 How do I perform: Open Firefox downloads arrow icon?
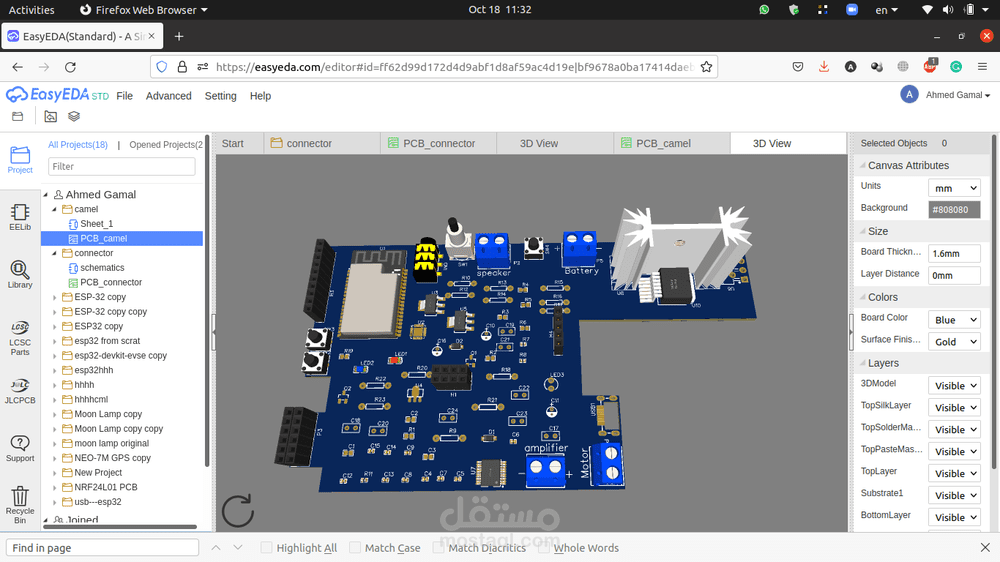click(824, 67)
